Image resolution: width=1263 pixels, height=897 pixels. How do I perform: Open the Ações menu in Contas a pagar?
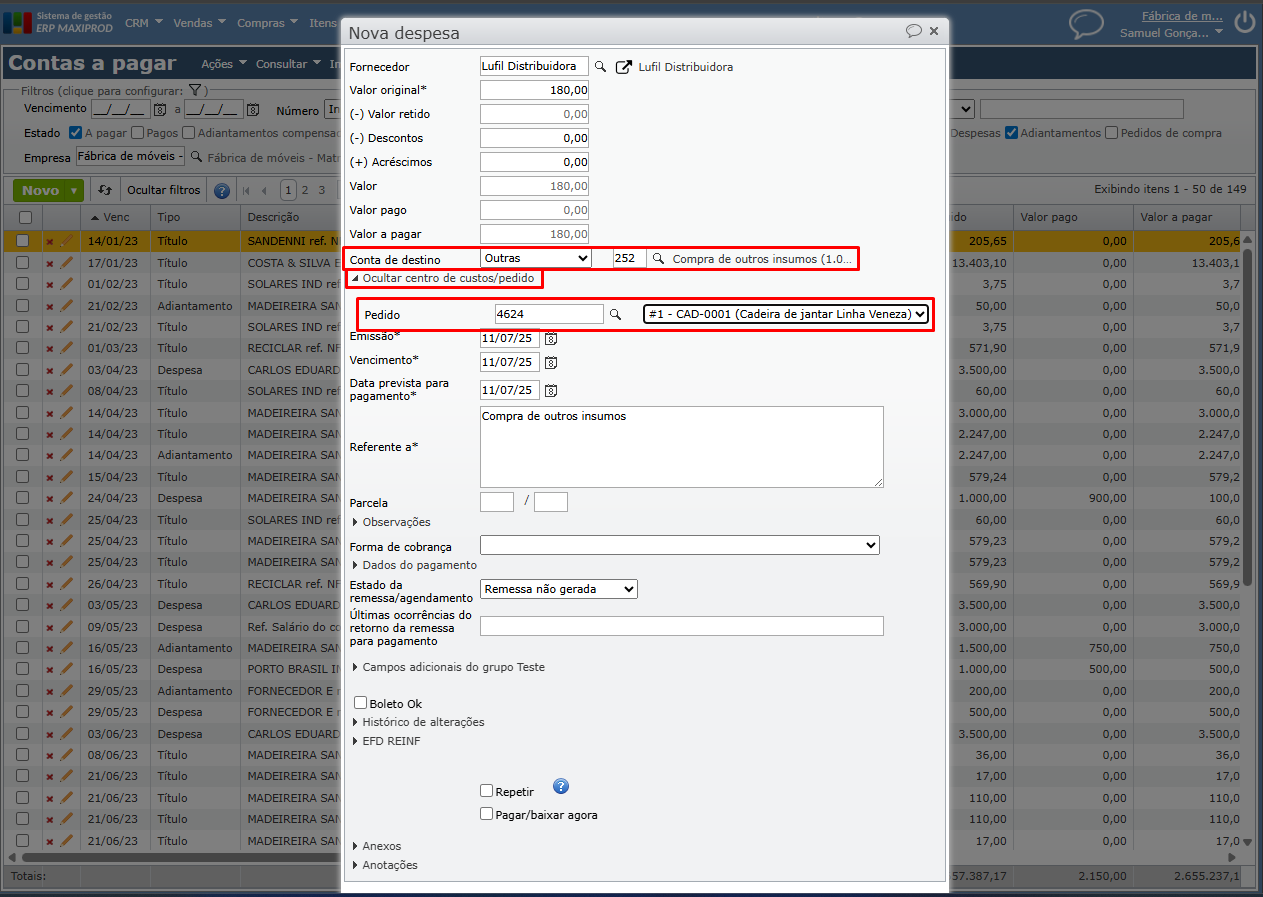pos(223,64)
